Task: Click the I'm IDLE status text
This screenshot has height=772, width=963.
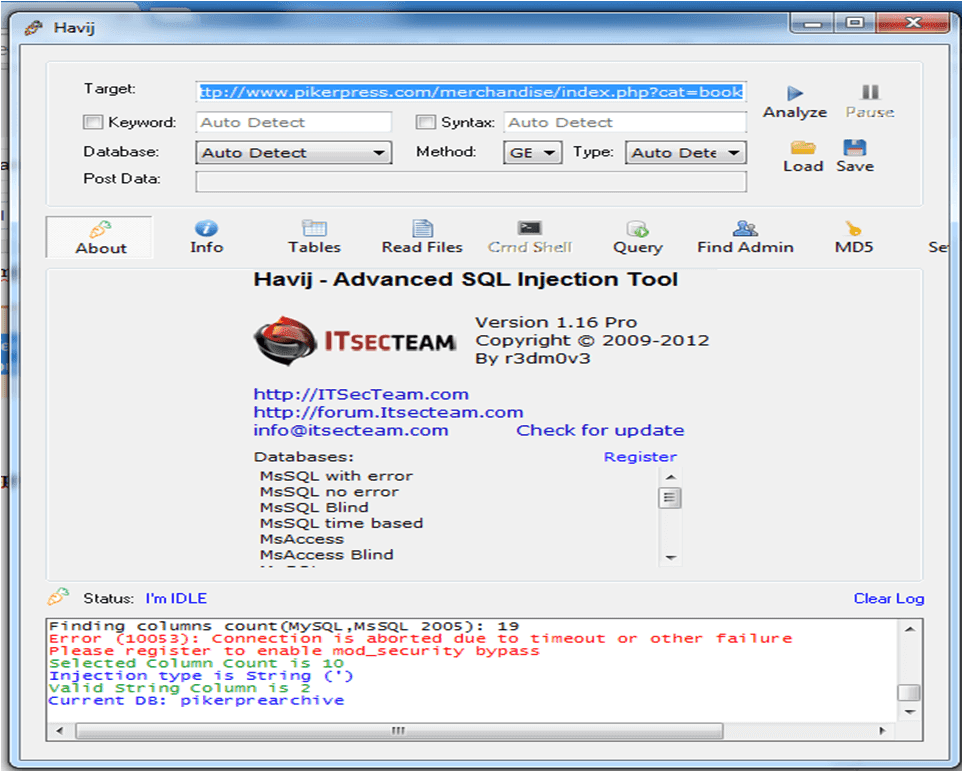Action: click(x=176, y=598)
